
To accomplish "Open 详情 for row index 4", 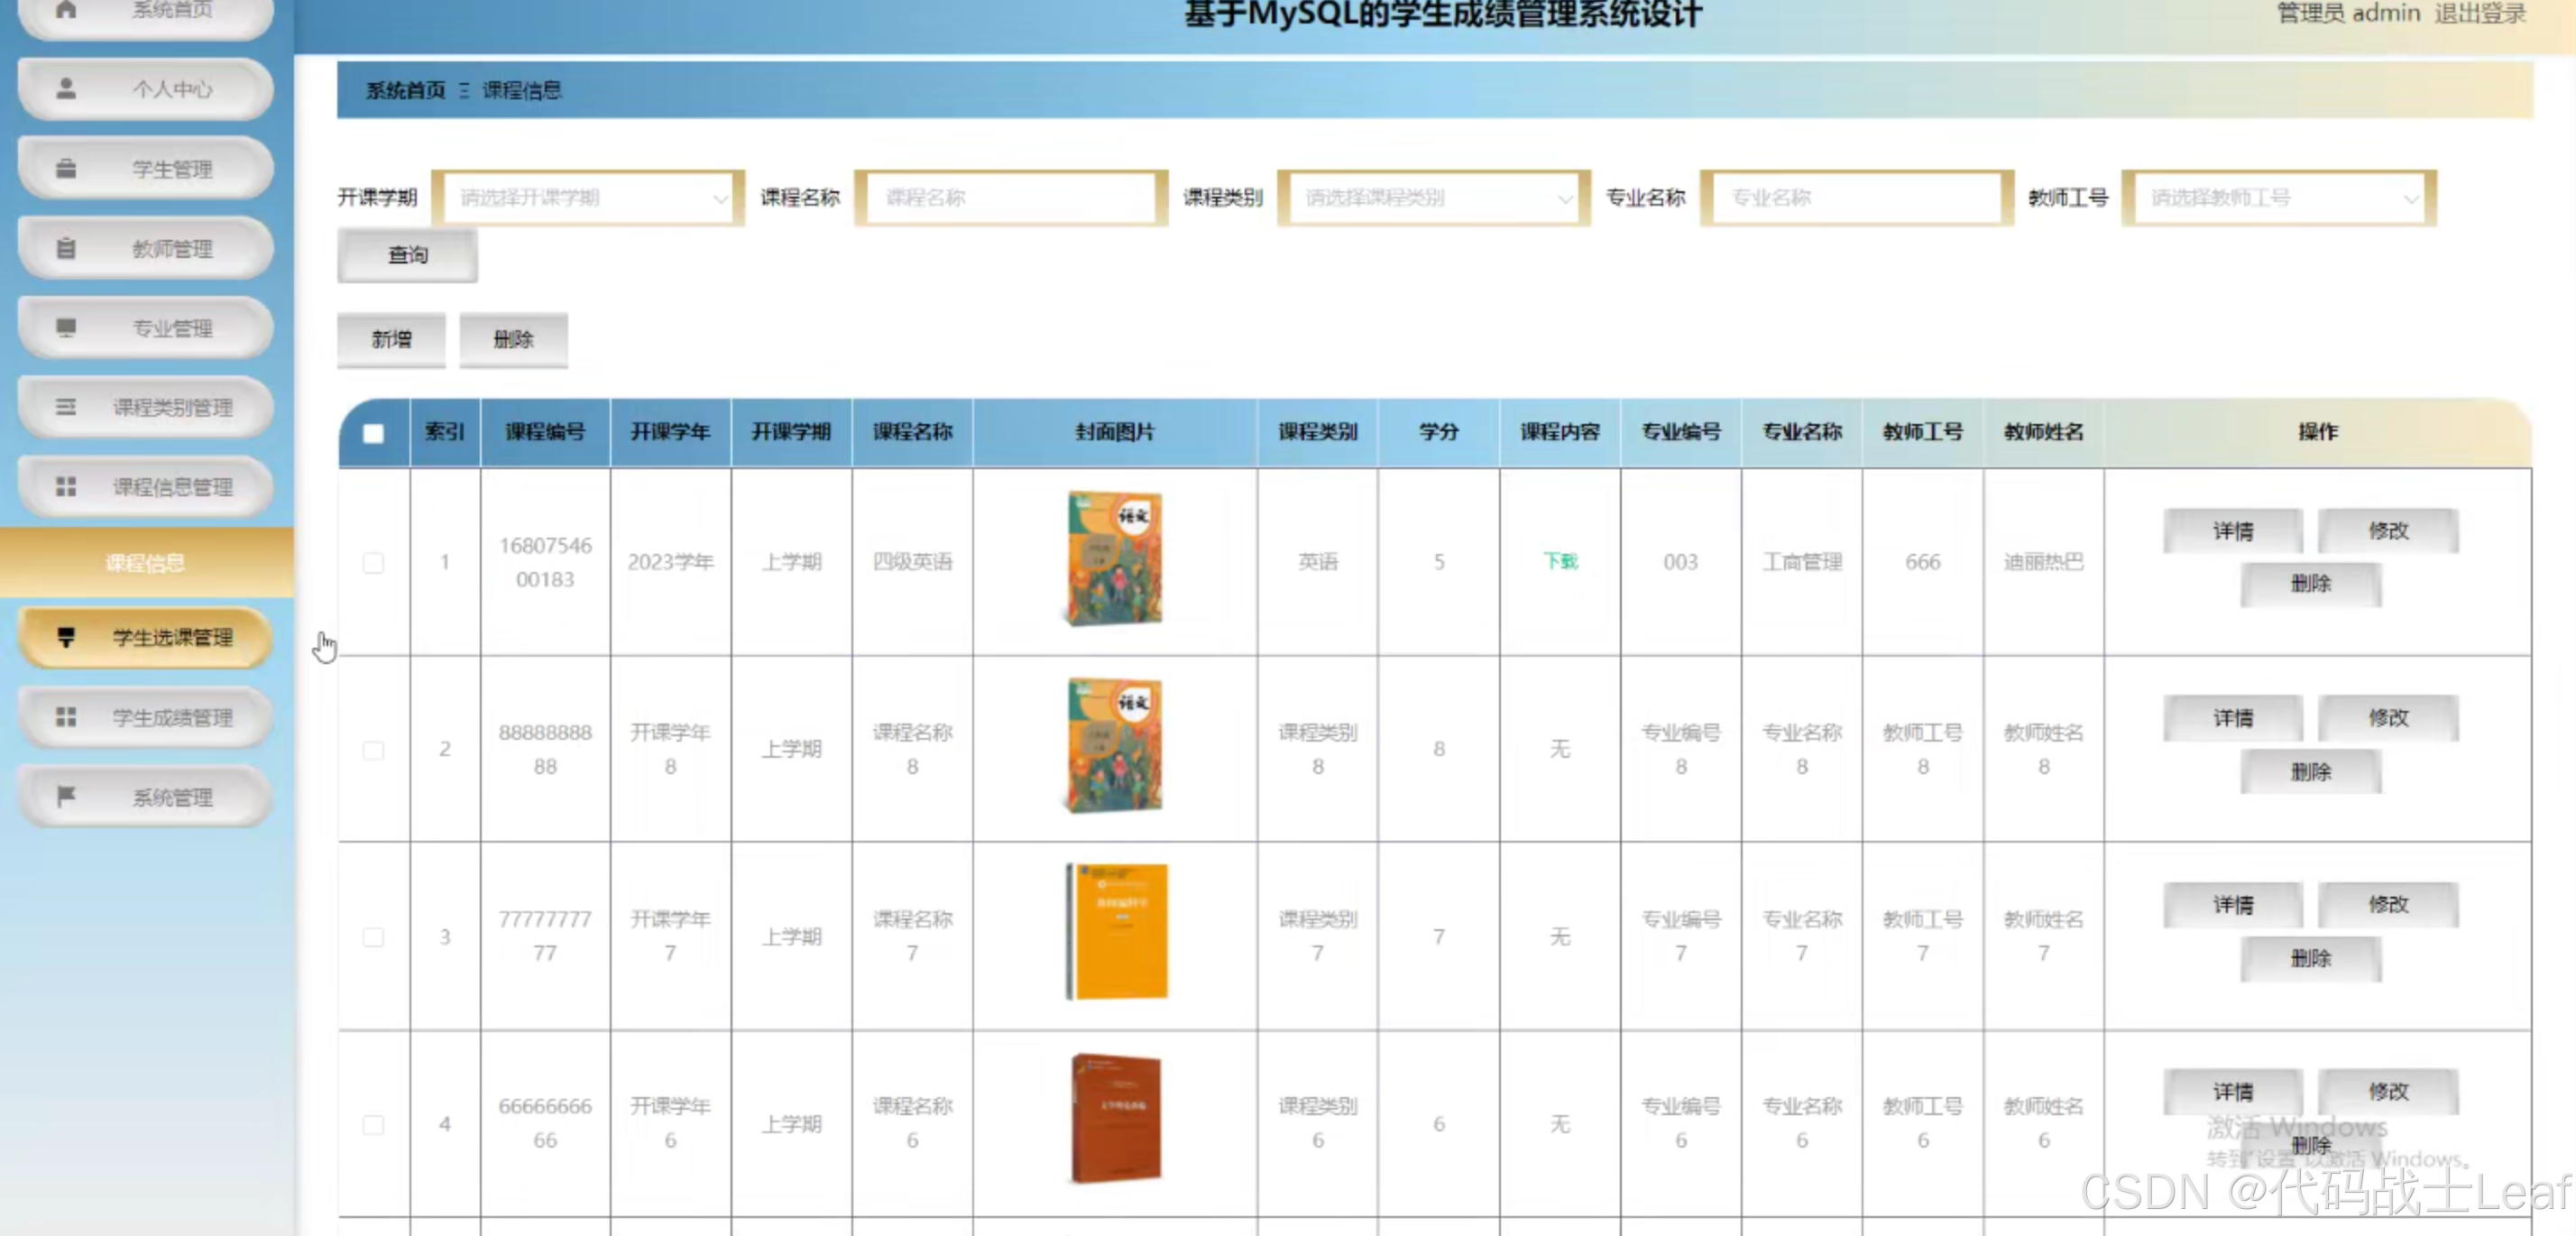I will click(2232, 1092).
